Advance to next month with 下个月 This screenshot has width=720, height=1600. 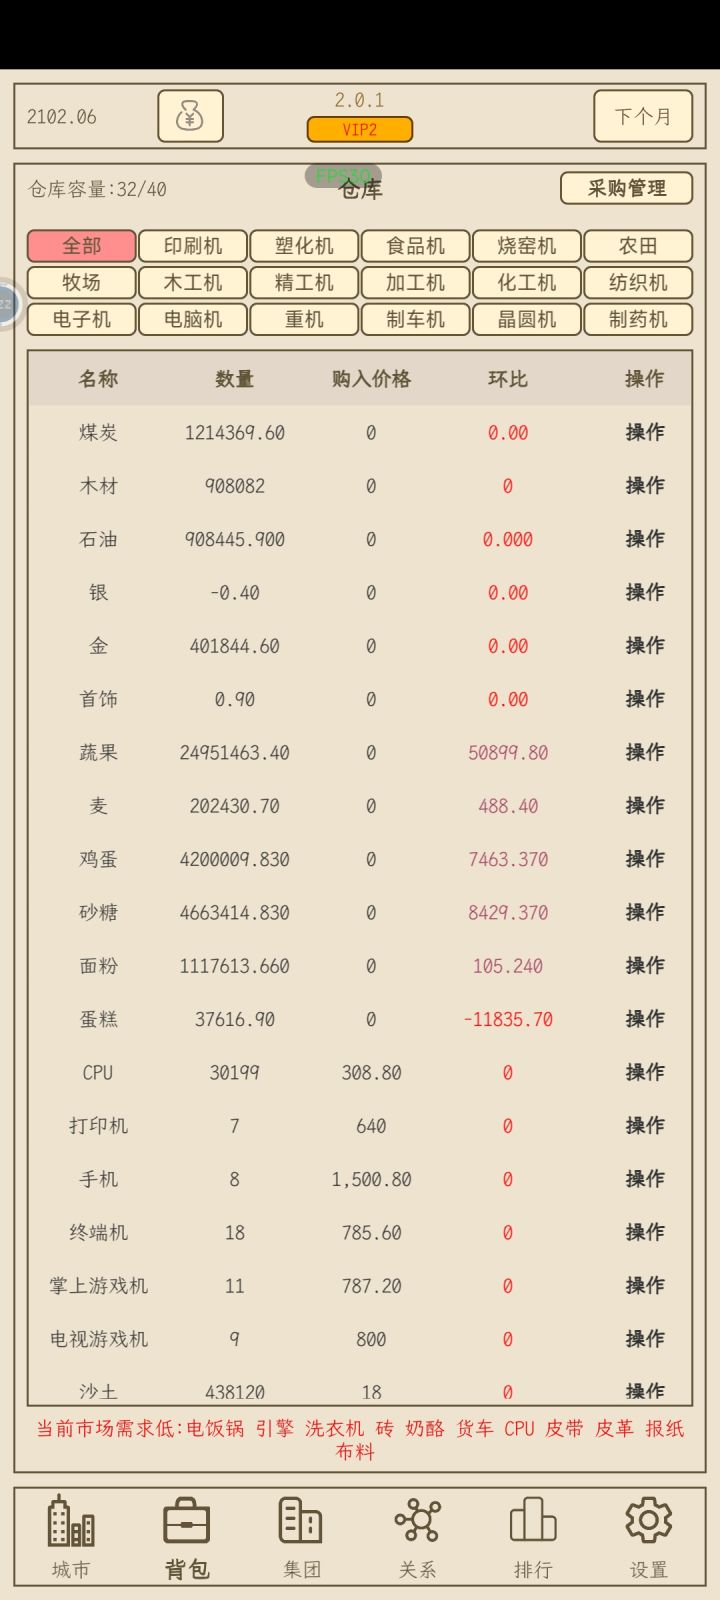tap(642, 117)
